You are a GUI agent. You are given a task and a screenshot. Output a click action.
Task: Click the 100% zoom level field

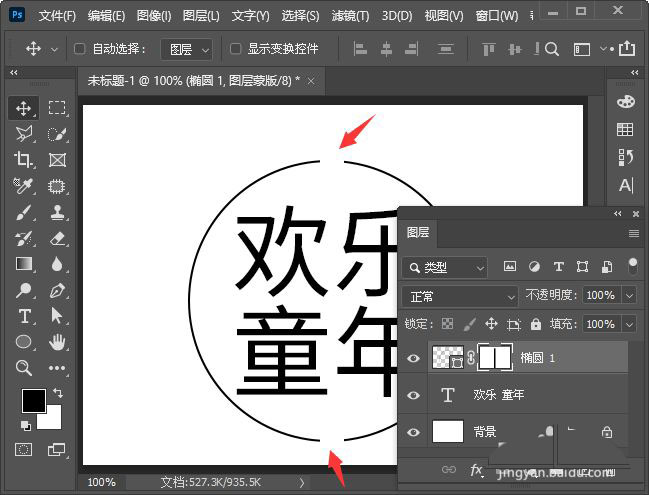pos(102,482)
